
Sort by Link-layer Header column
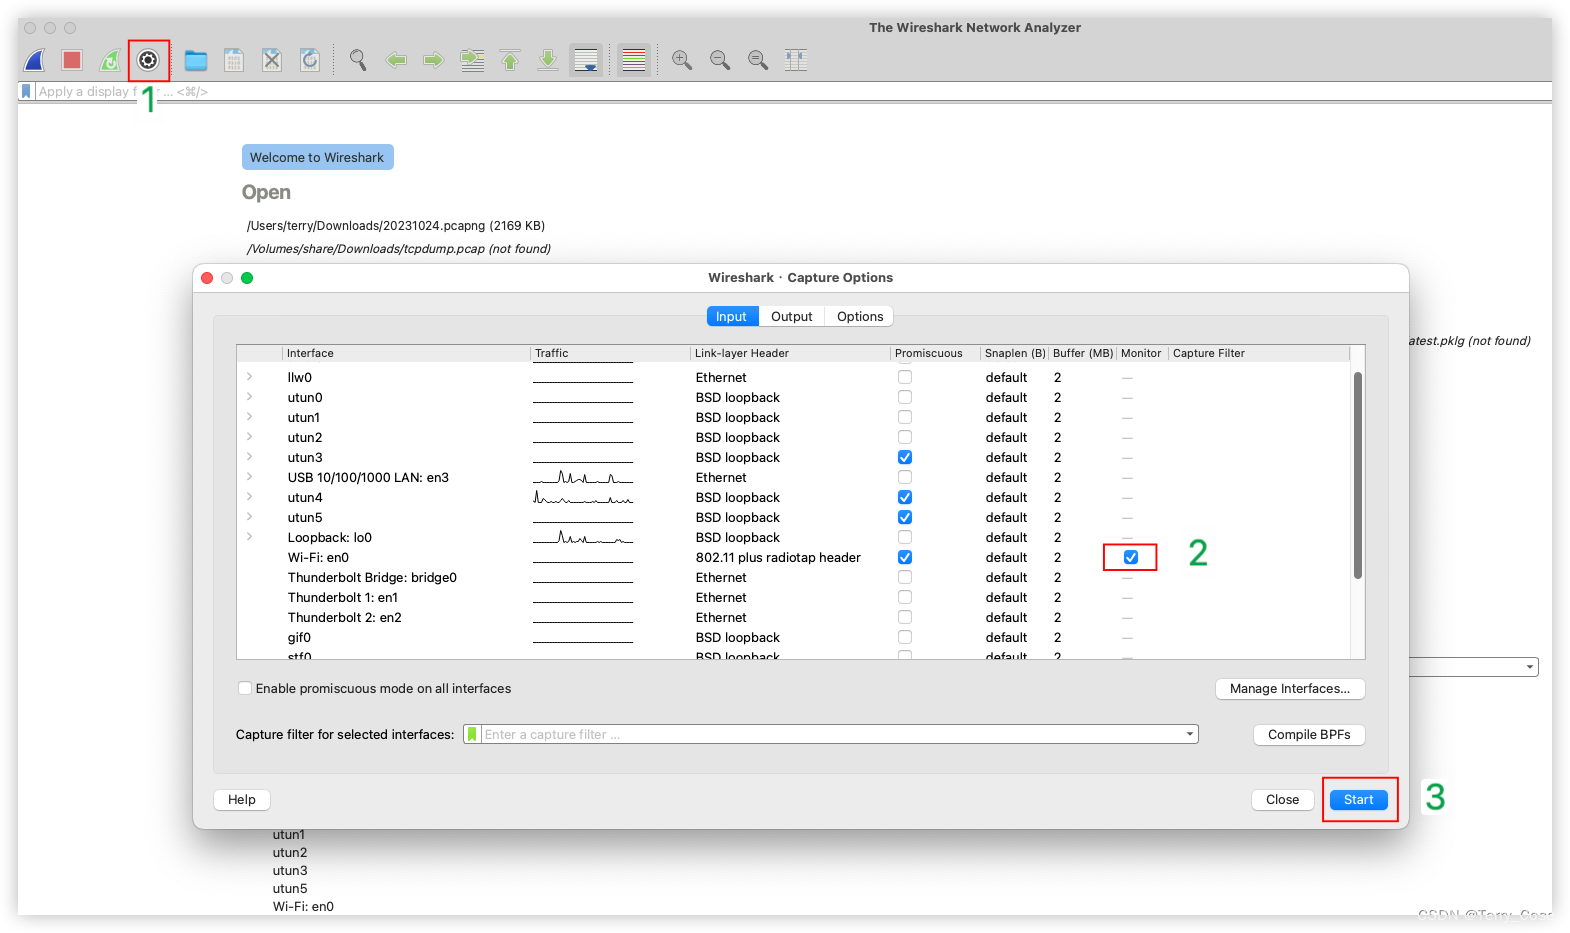(x=791, y=353)
